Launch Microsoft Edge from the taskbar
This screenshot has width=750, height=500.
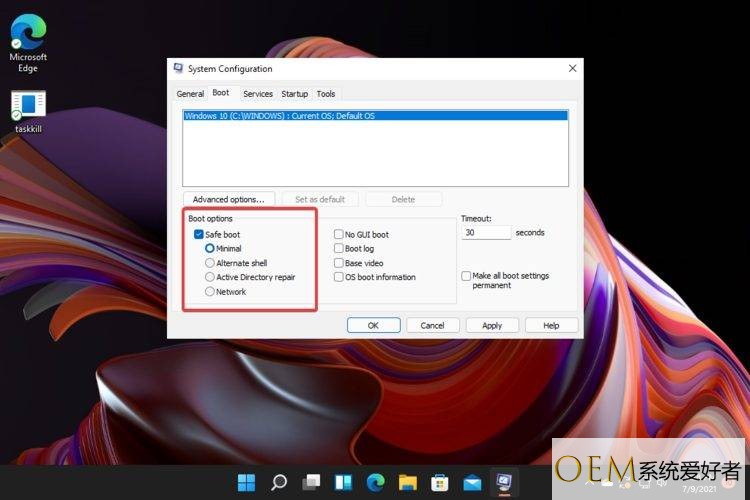click(375, 482)
